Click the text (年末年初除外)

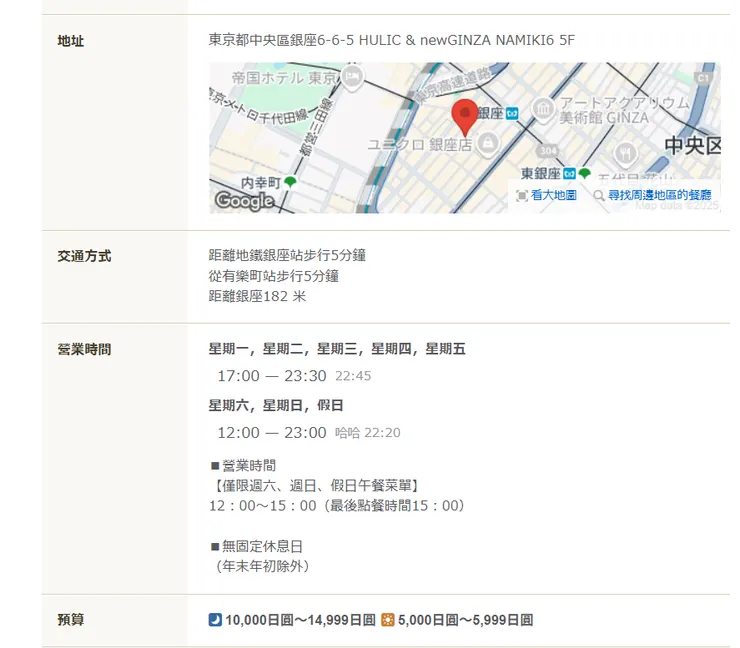(x=262, y=566)
